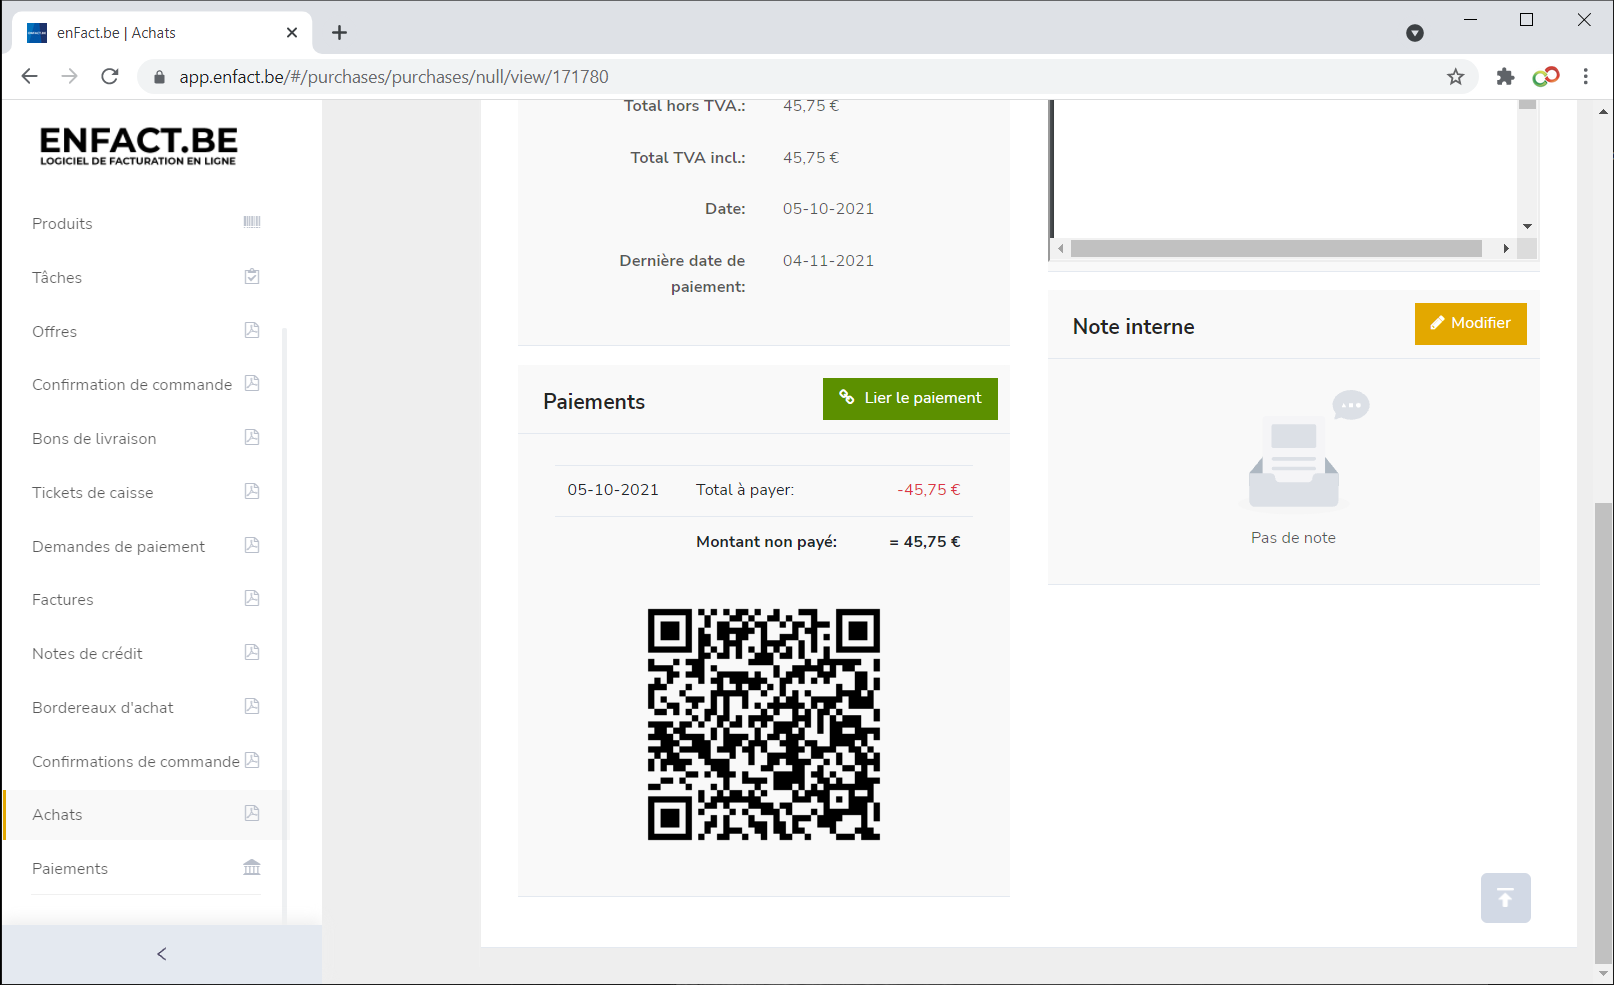Collapse the sidebar with the left chevron

(162, 954)
